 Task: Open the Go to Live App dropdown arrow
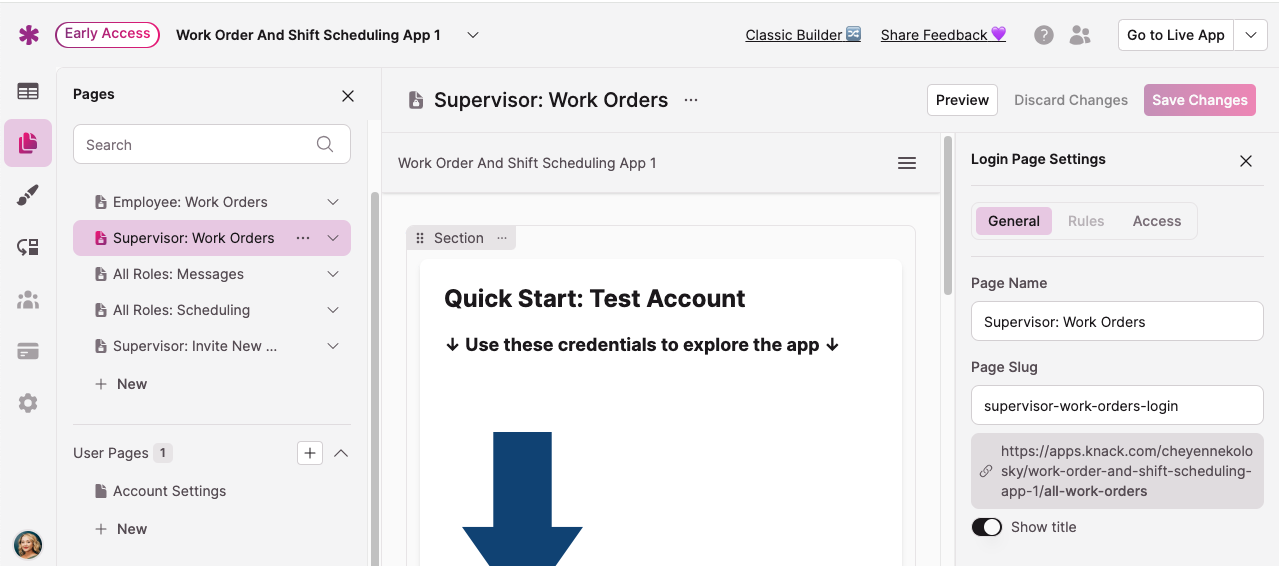1250,35
